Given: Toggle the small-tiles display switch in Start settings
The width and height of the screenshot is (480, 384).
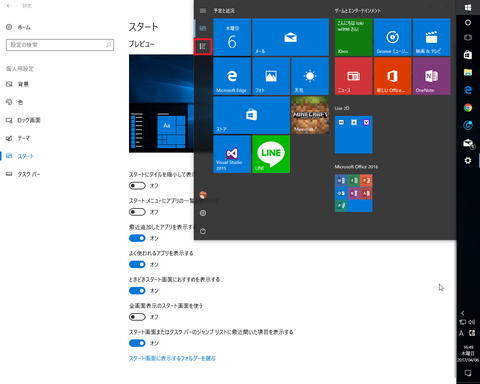Looking at the screenshot, I should (137, 186).
